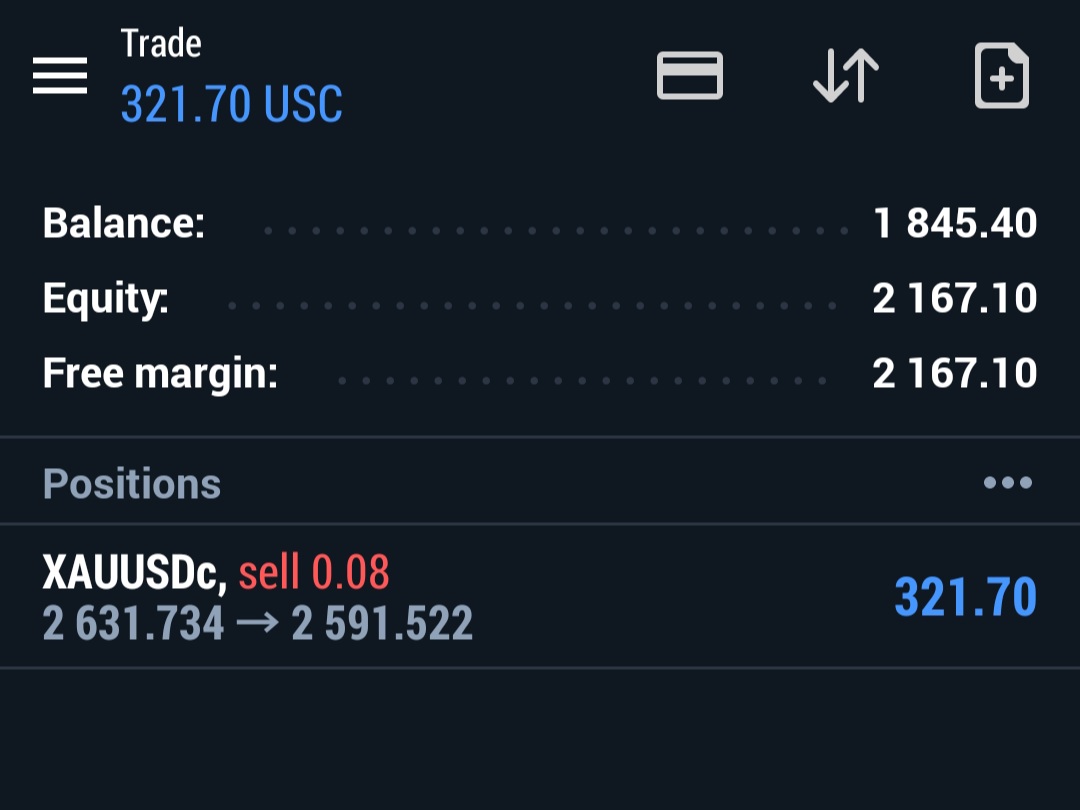
Task: Select the Free margin row
Action: tap(540, 373)
